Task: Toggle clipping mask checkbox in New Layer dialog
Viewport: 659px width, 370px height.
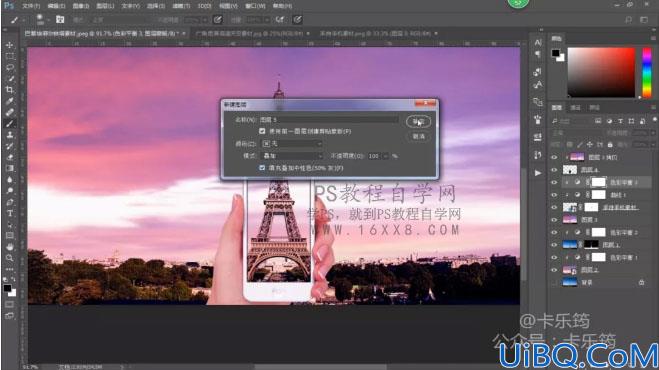Action: click(x=262, y=131)
